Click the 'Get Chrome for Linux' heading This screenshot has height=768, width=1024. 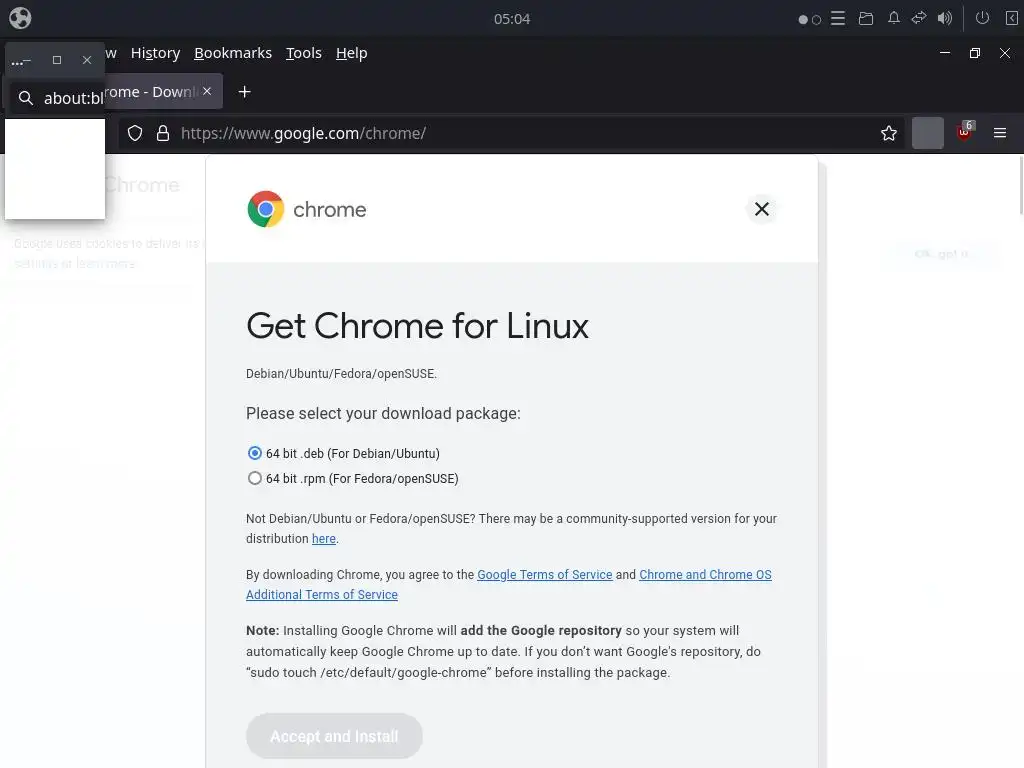click(x=417, y=326)
